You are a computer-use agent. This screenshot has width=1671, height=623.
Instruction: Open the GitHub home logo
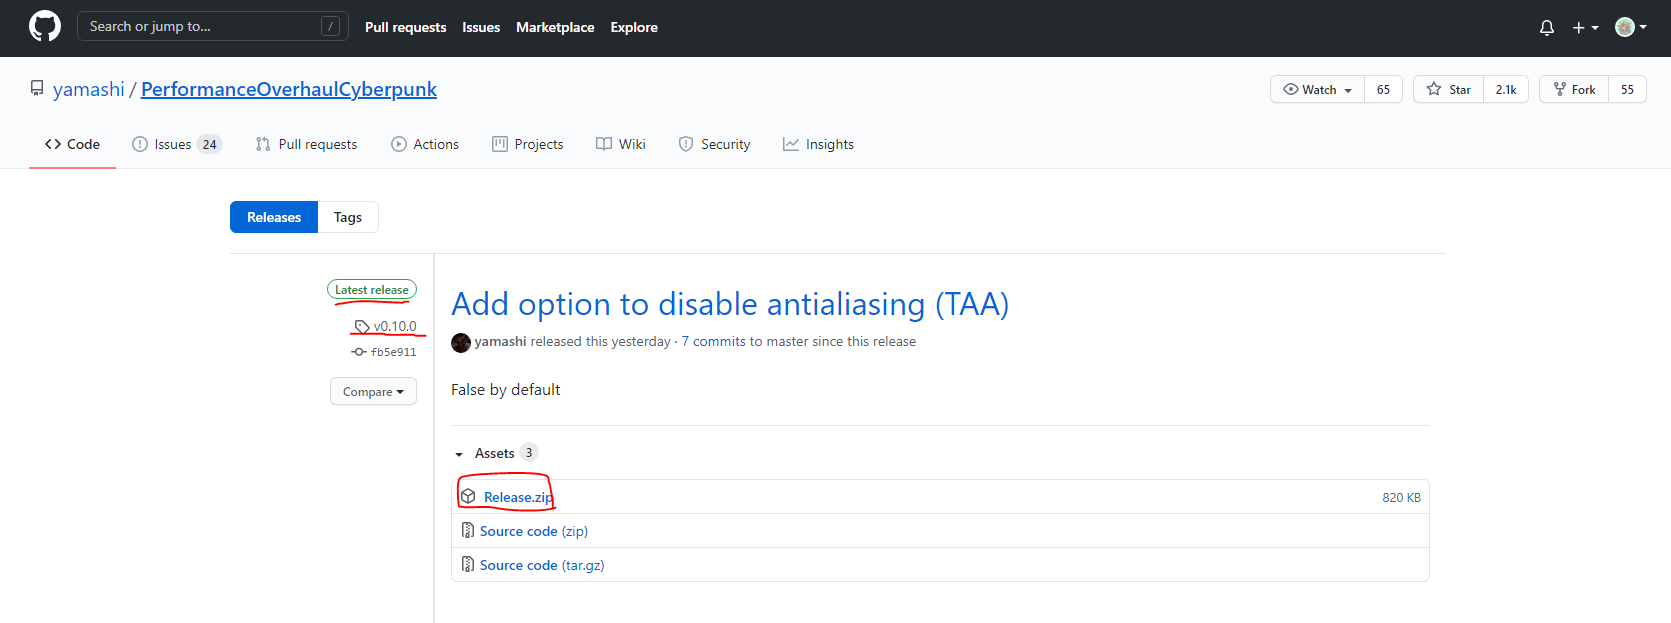coord(45,26)
